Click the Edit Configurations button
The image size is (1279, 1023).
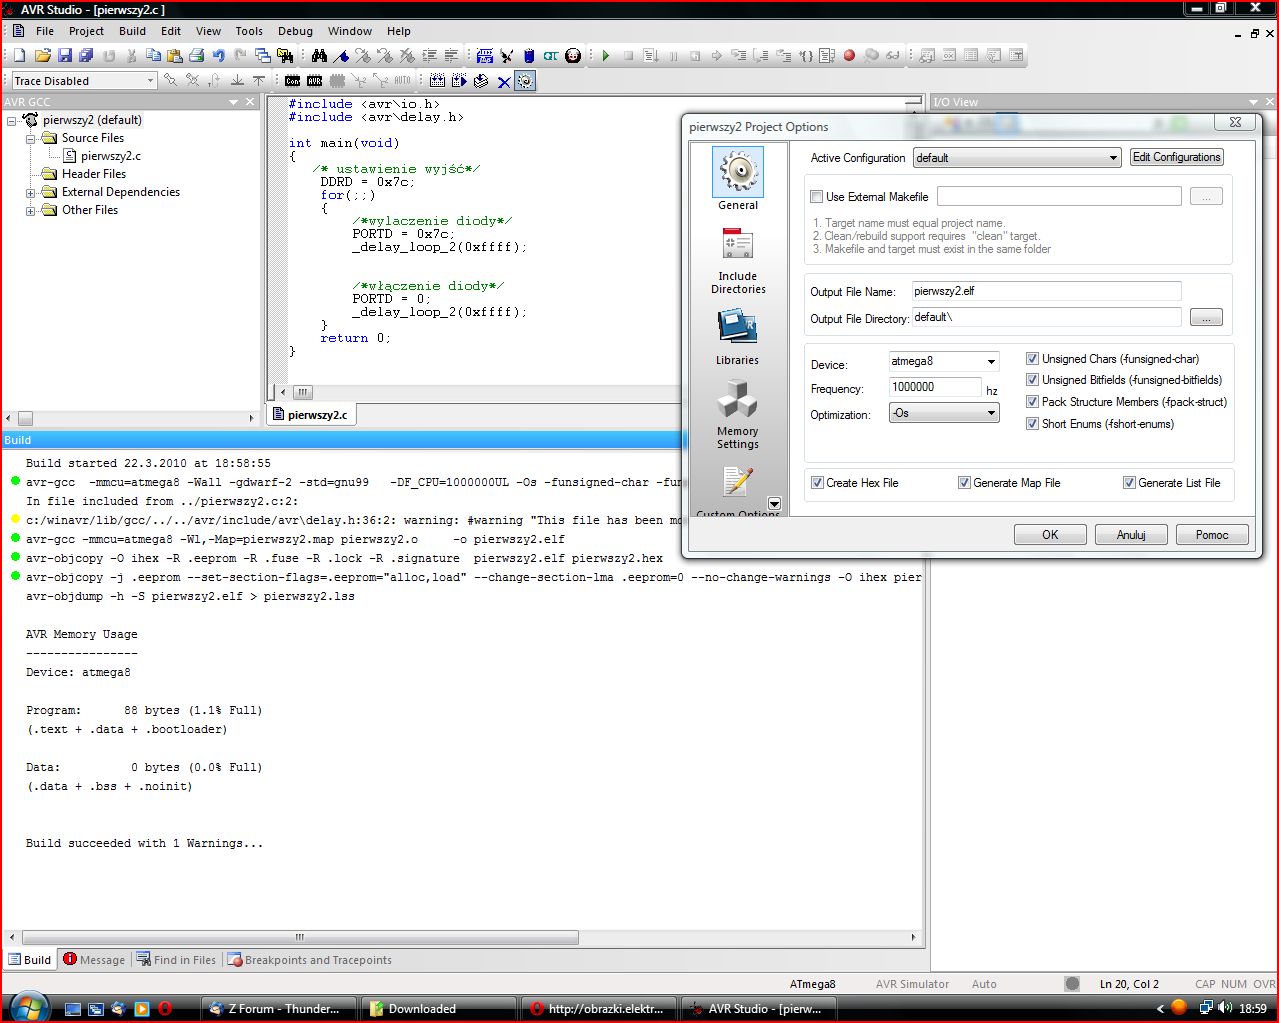1176,157
